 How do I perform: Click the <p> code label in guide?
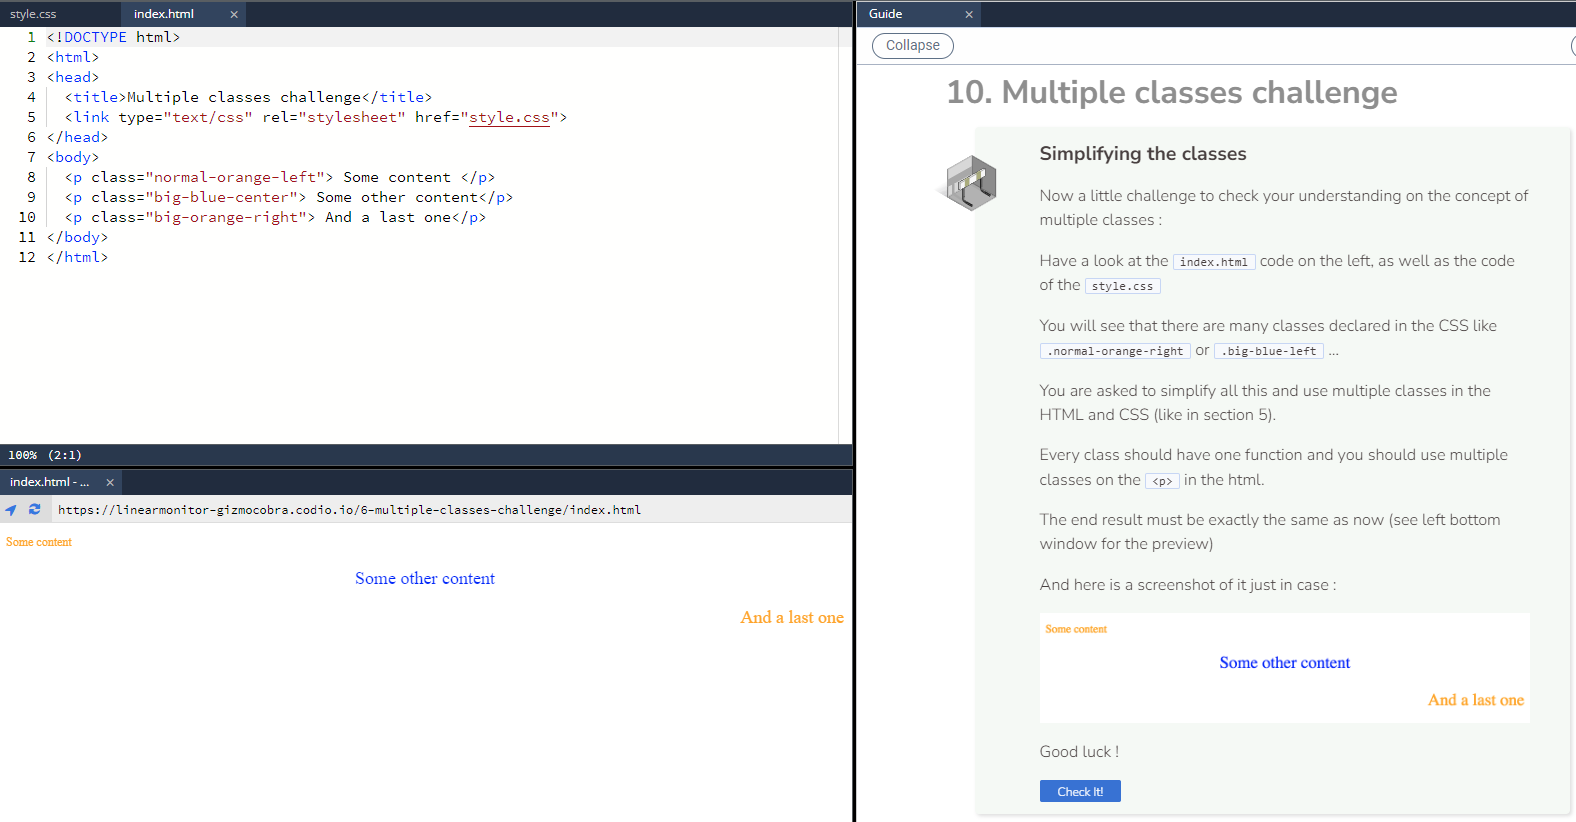(x=1162, y=481)
